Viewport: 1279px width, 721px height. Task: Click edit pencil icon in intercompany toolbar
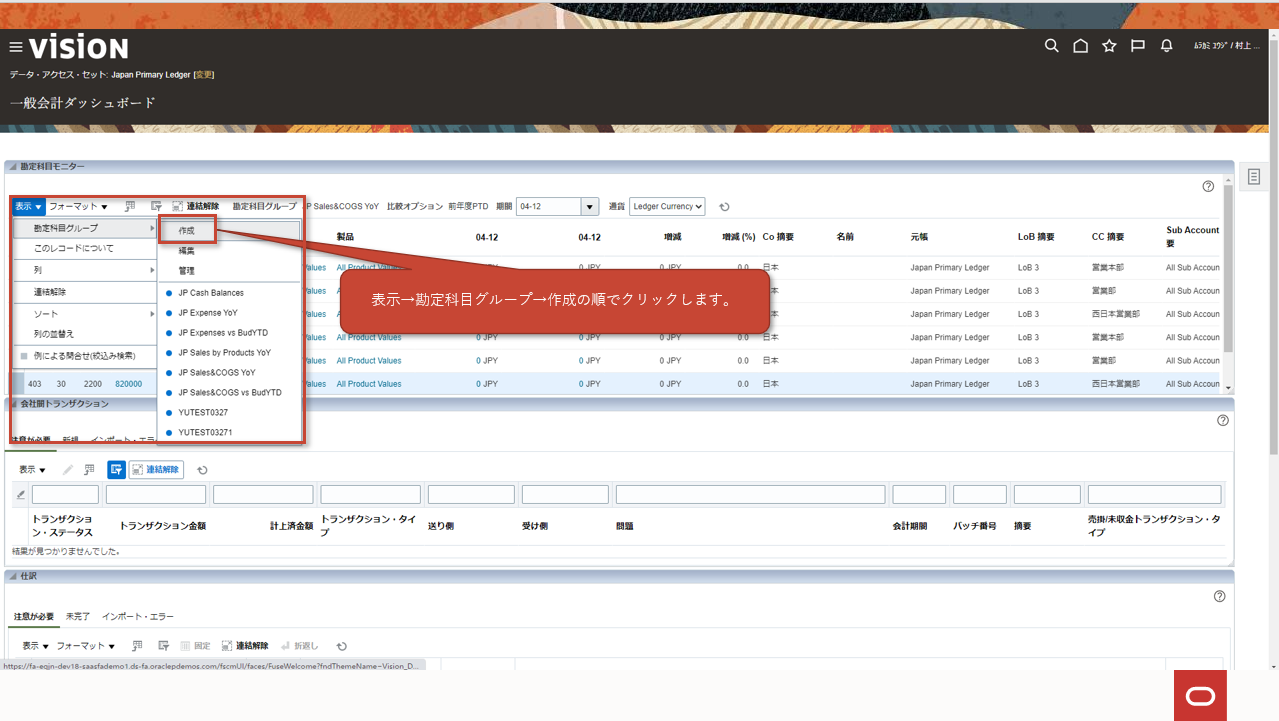coord(68,470)
